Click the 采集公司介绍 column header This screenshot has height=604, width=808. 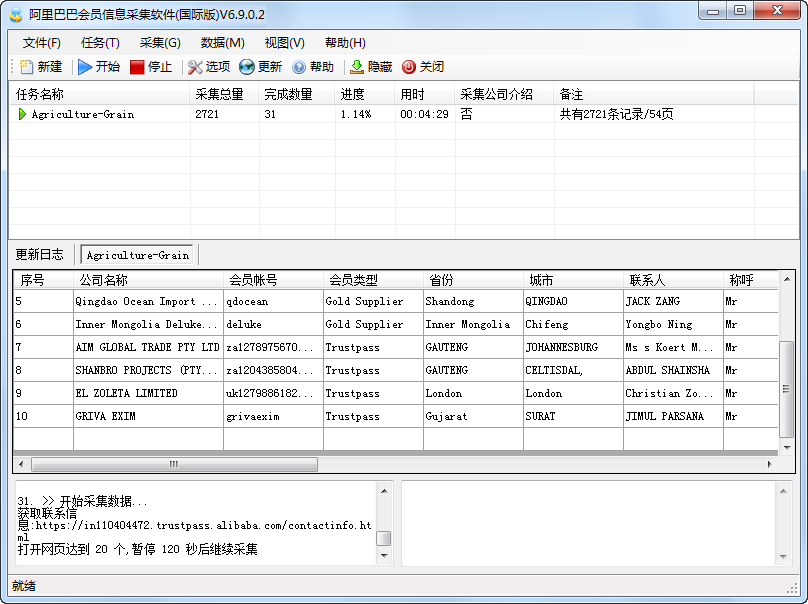tap(504, 94)
